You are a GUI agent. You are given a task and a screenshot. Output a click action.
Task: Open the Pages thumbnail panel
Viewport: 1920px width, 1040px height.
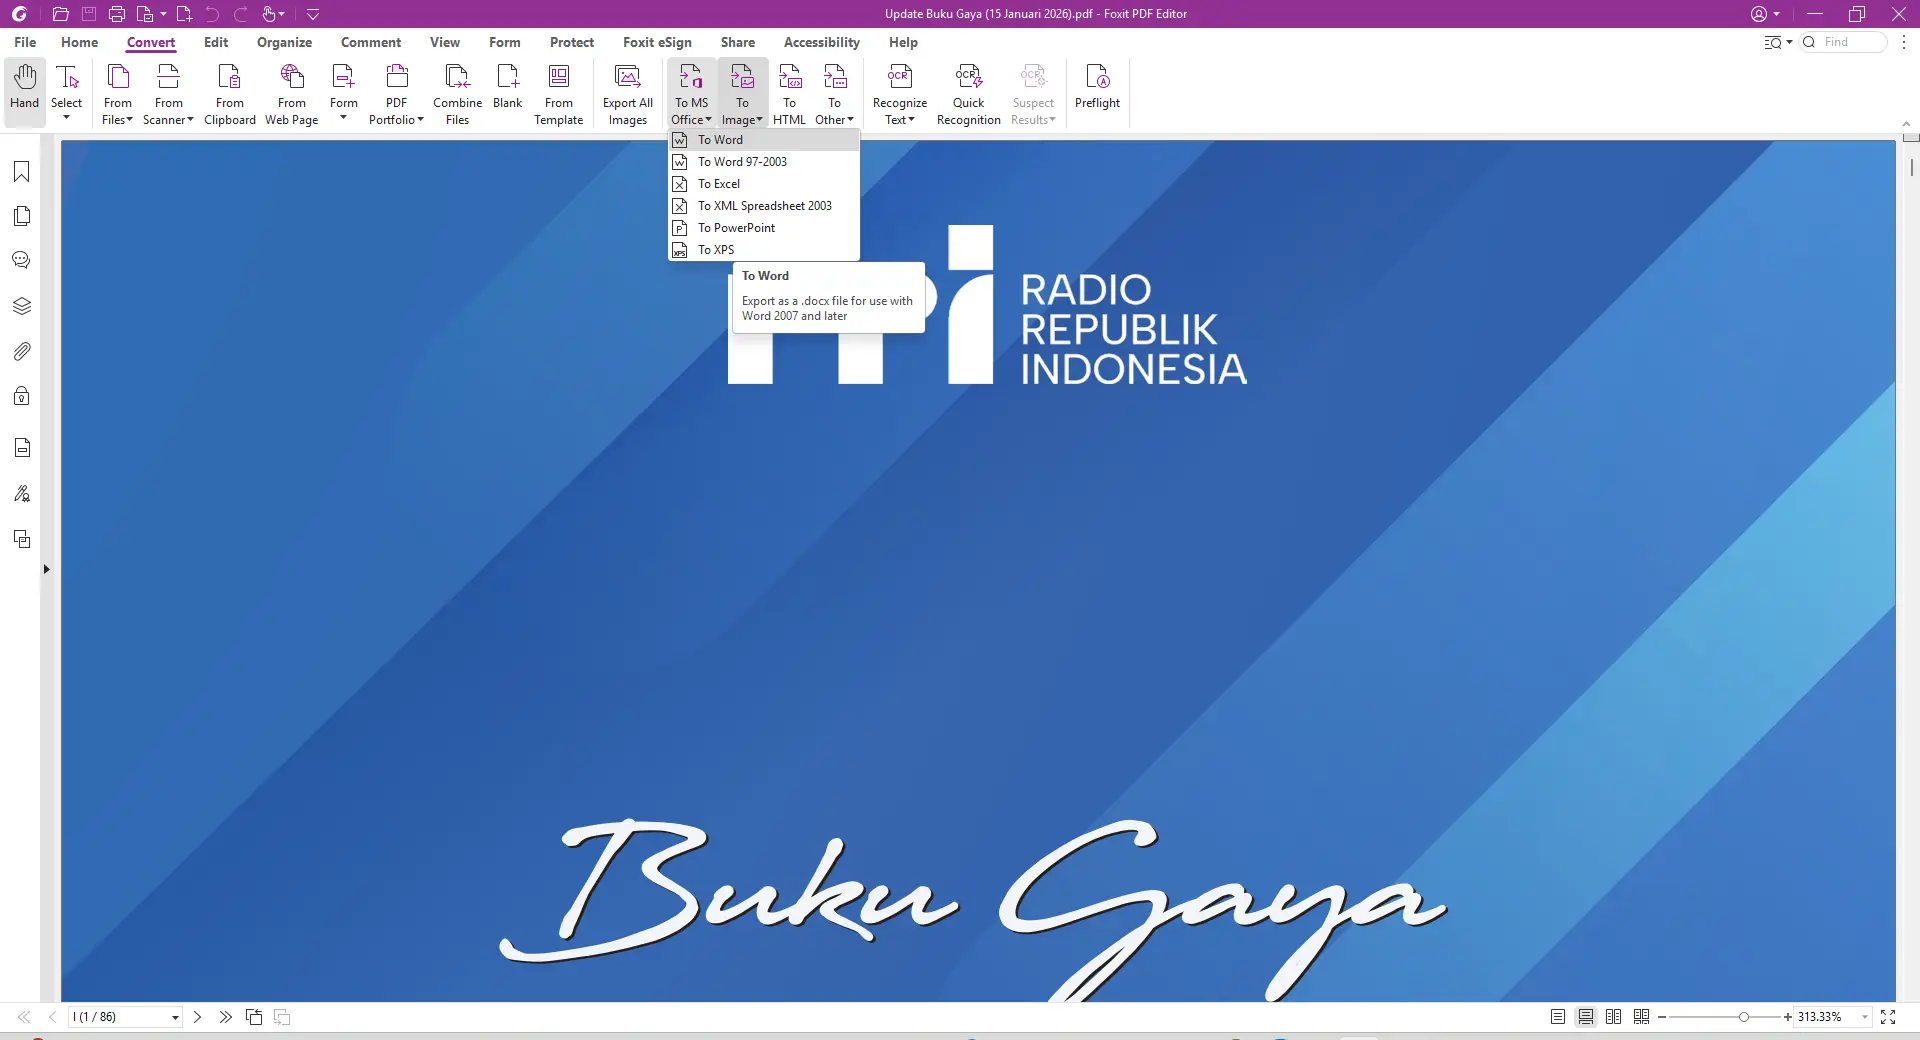pos(21,216)
